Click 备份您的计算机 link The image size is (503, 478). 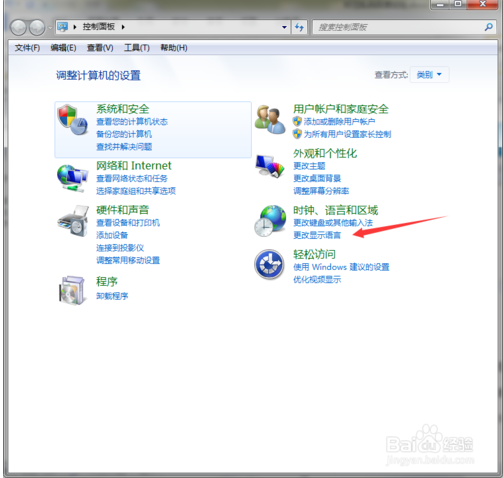pos(124,134)
